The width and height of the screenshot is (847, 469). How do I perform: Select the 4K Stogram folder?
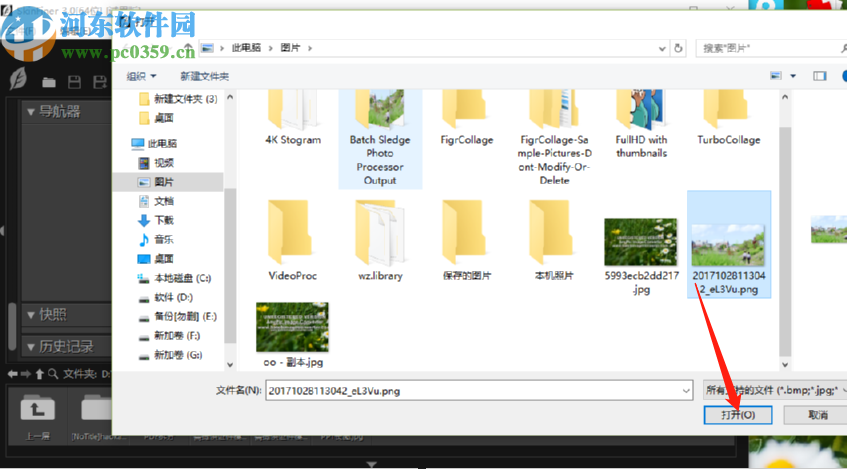point(293,118)
